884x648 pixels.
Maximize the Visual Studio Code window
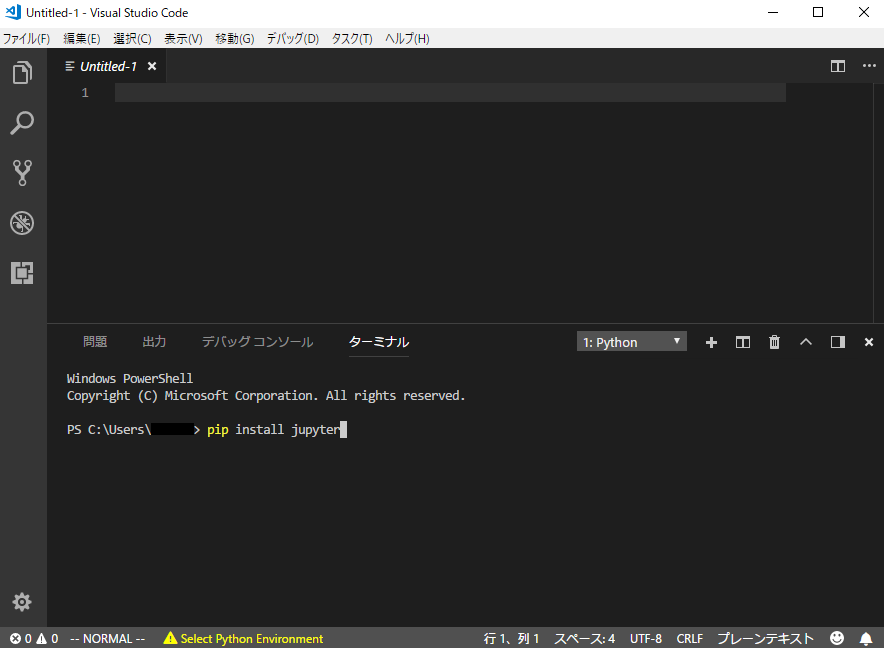(818, 12)
